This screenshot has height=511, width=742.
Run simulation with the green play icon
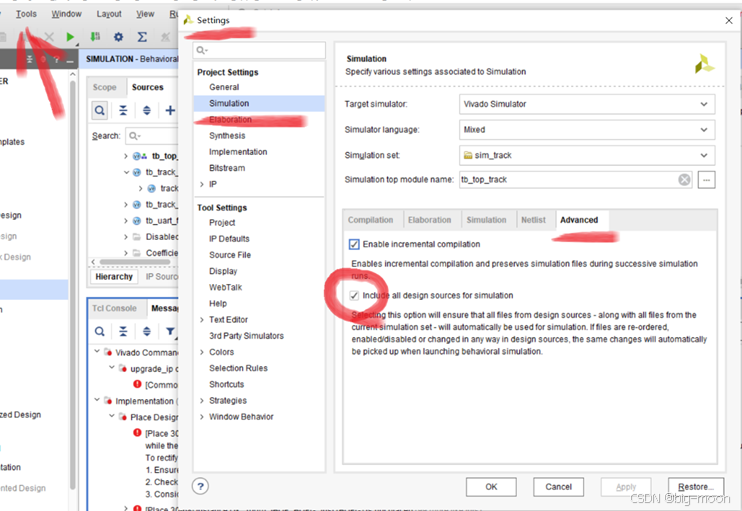pyautogui.click(x=71, y=36)
